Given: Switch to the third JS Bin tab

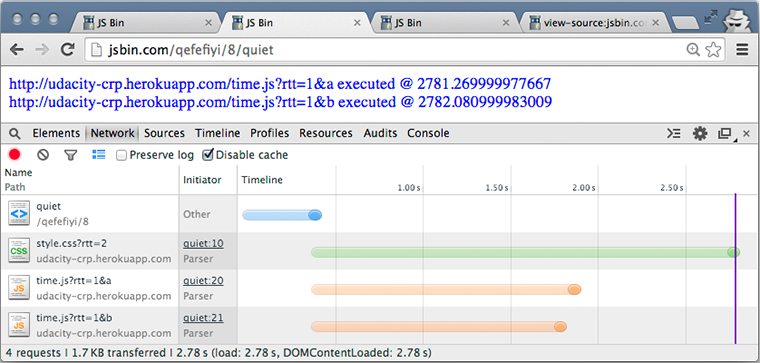Looking at the screenshot, I should [443, 22].
